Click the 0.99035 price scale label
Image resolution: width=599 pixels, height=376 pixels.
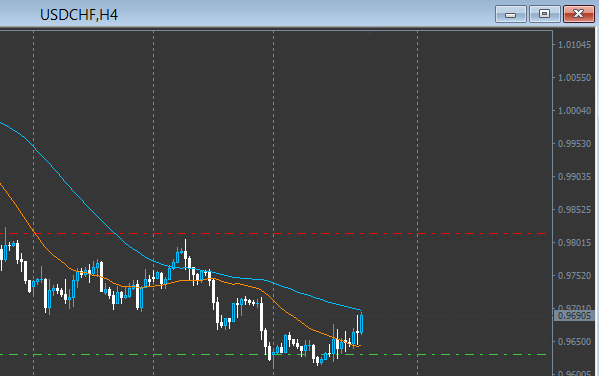tap(574, 177)
